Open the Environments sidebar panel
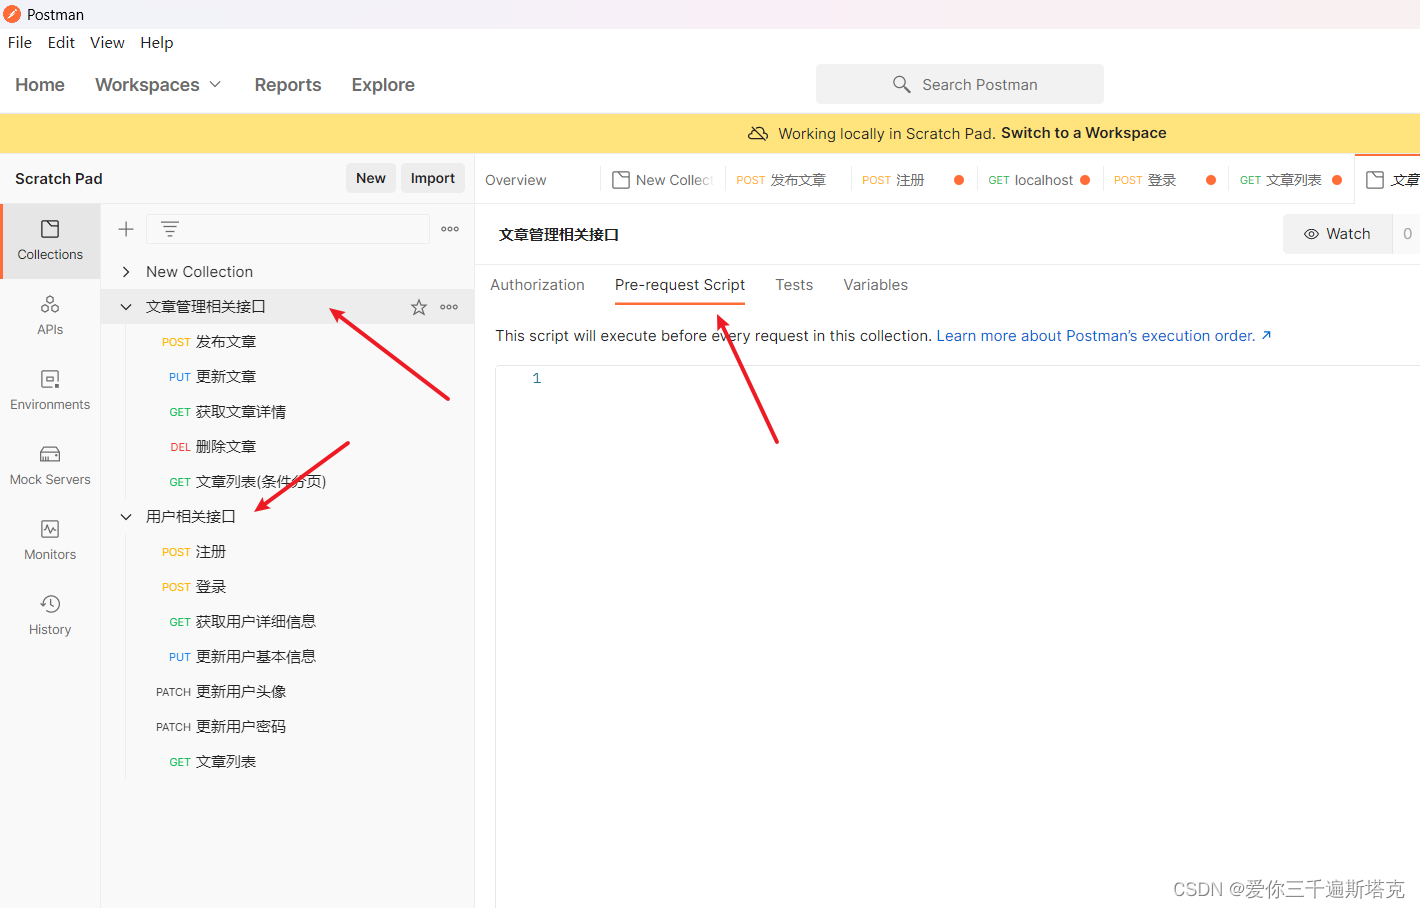This screenshot has width=1420, height=908. 50,391
